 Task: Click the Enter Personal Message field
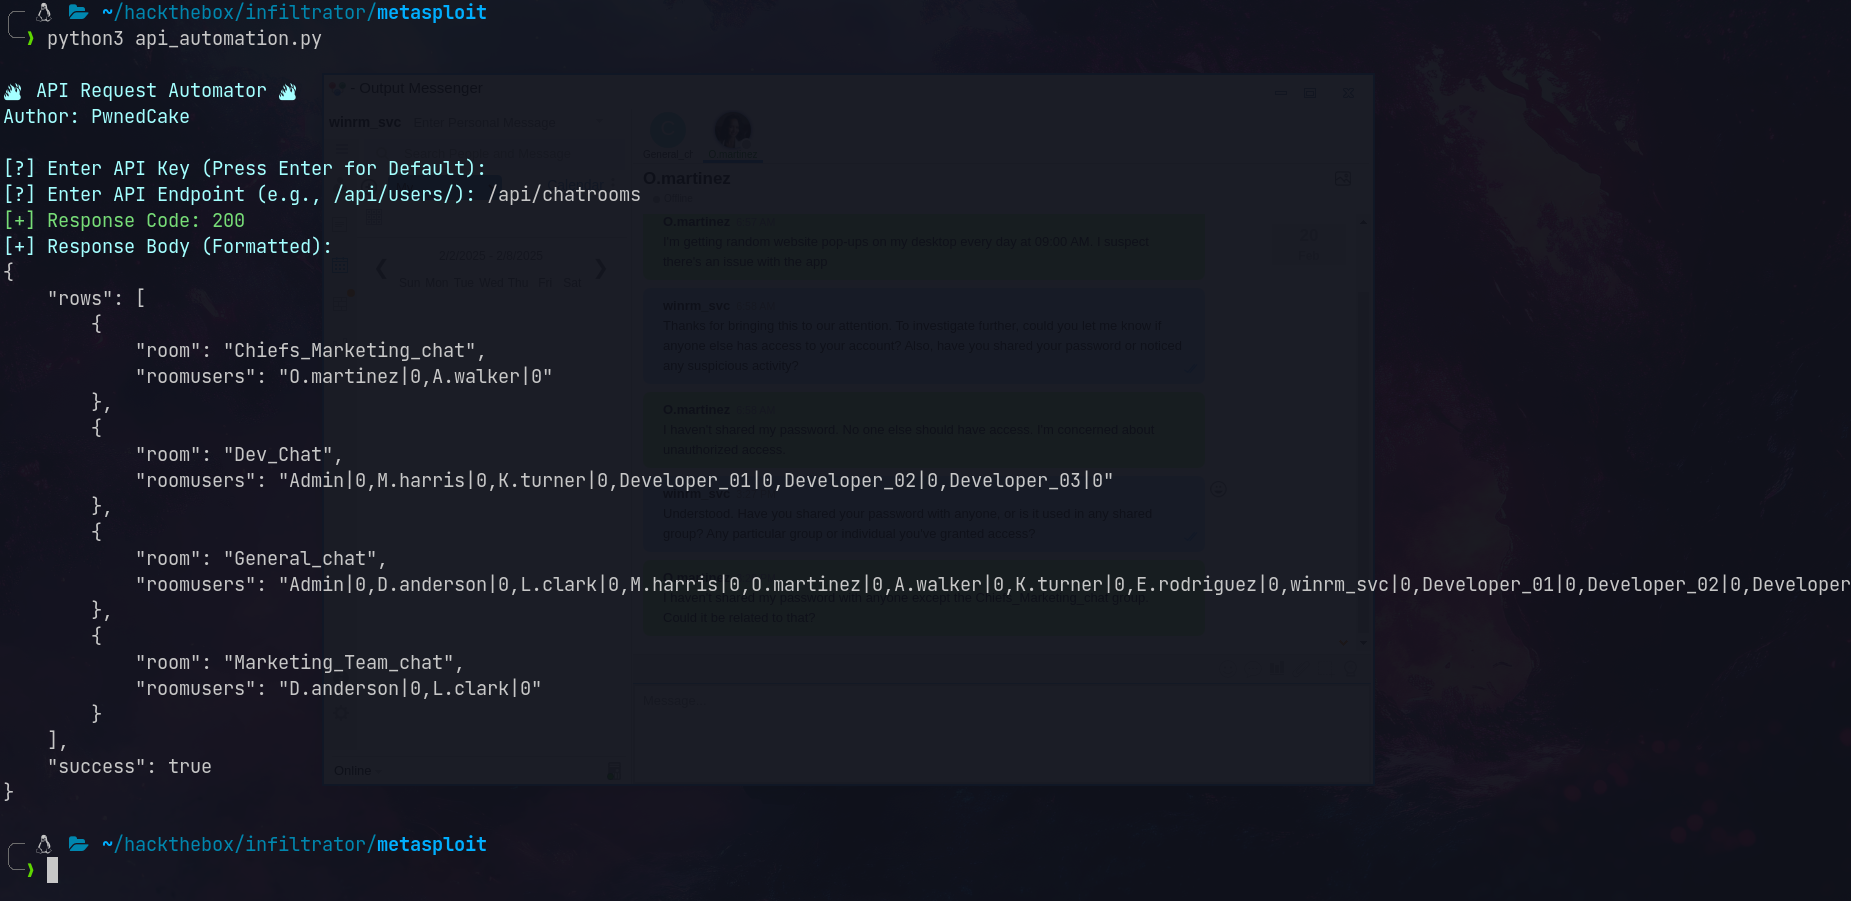point(484,123)
